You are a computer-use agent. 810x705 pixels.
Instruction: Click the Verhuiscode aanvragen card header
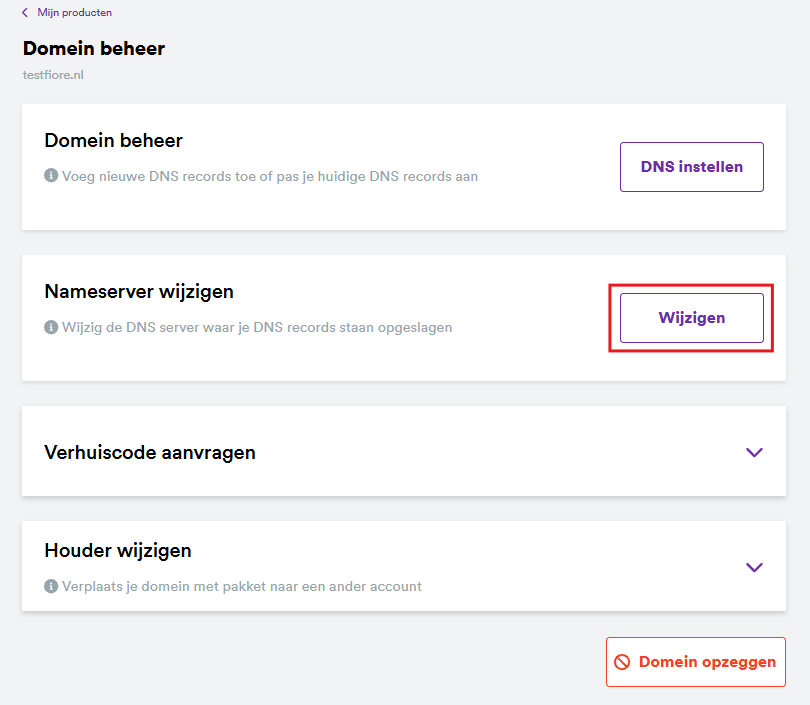click(x=150, y=452)
